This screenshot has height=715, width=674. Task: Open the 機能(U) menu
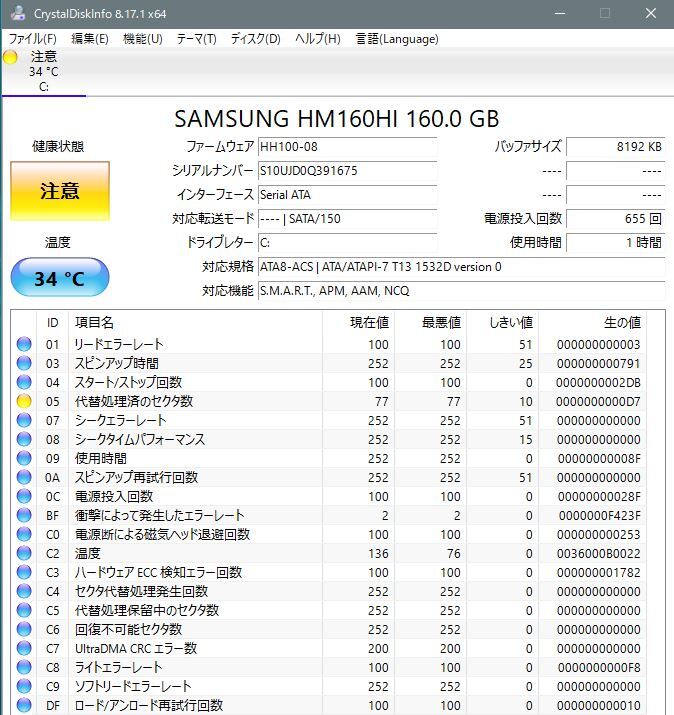tap(143, 39)
